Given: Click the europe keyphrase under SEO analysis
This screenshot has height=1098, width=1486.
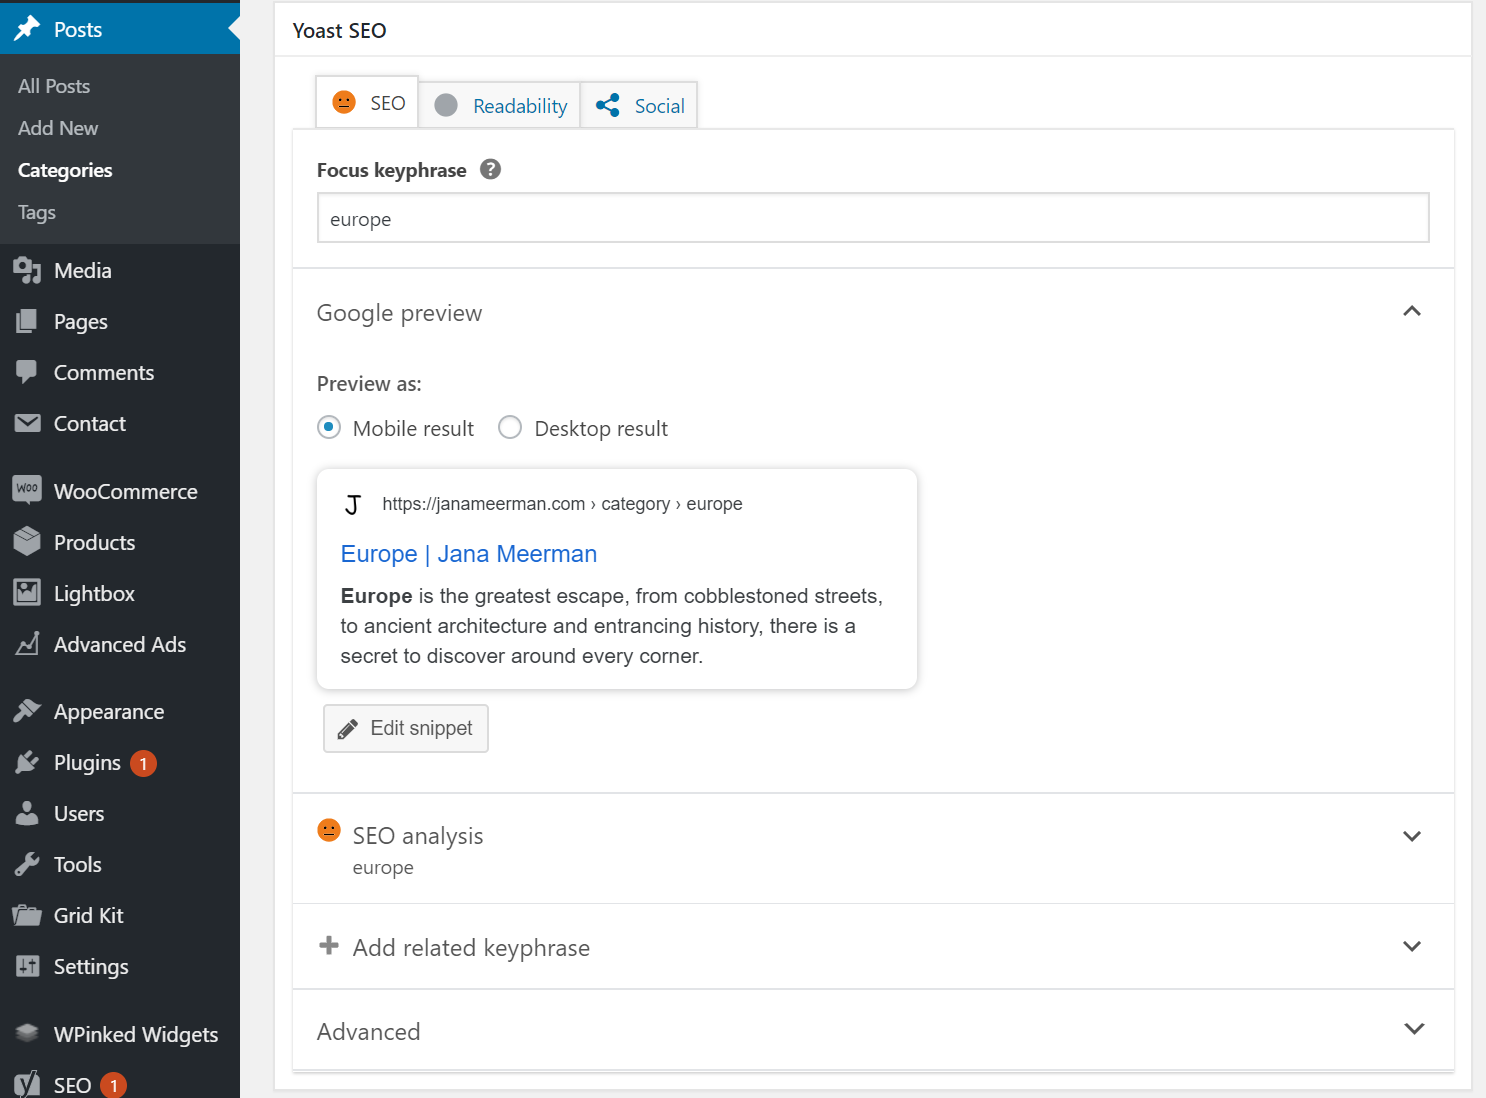Looking at the screenshot, I should click(x=383, y=868).
